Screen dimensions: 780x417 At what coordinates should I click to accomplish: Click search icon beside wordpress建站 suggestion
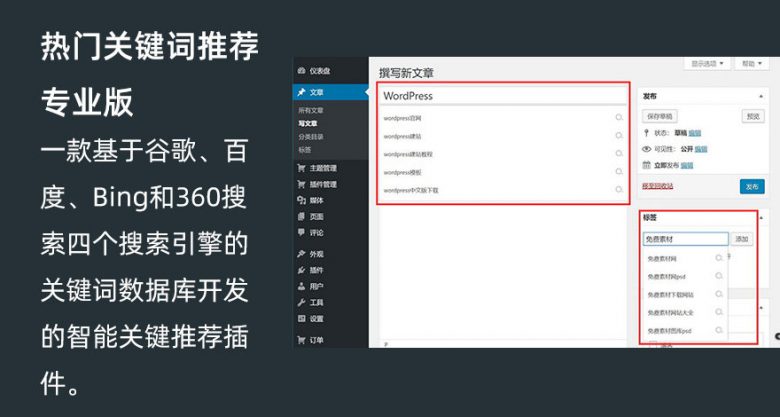point(619,135)
